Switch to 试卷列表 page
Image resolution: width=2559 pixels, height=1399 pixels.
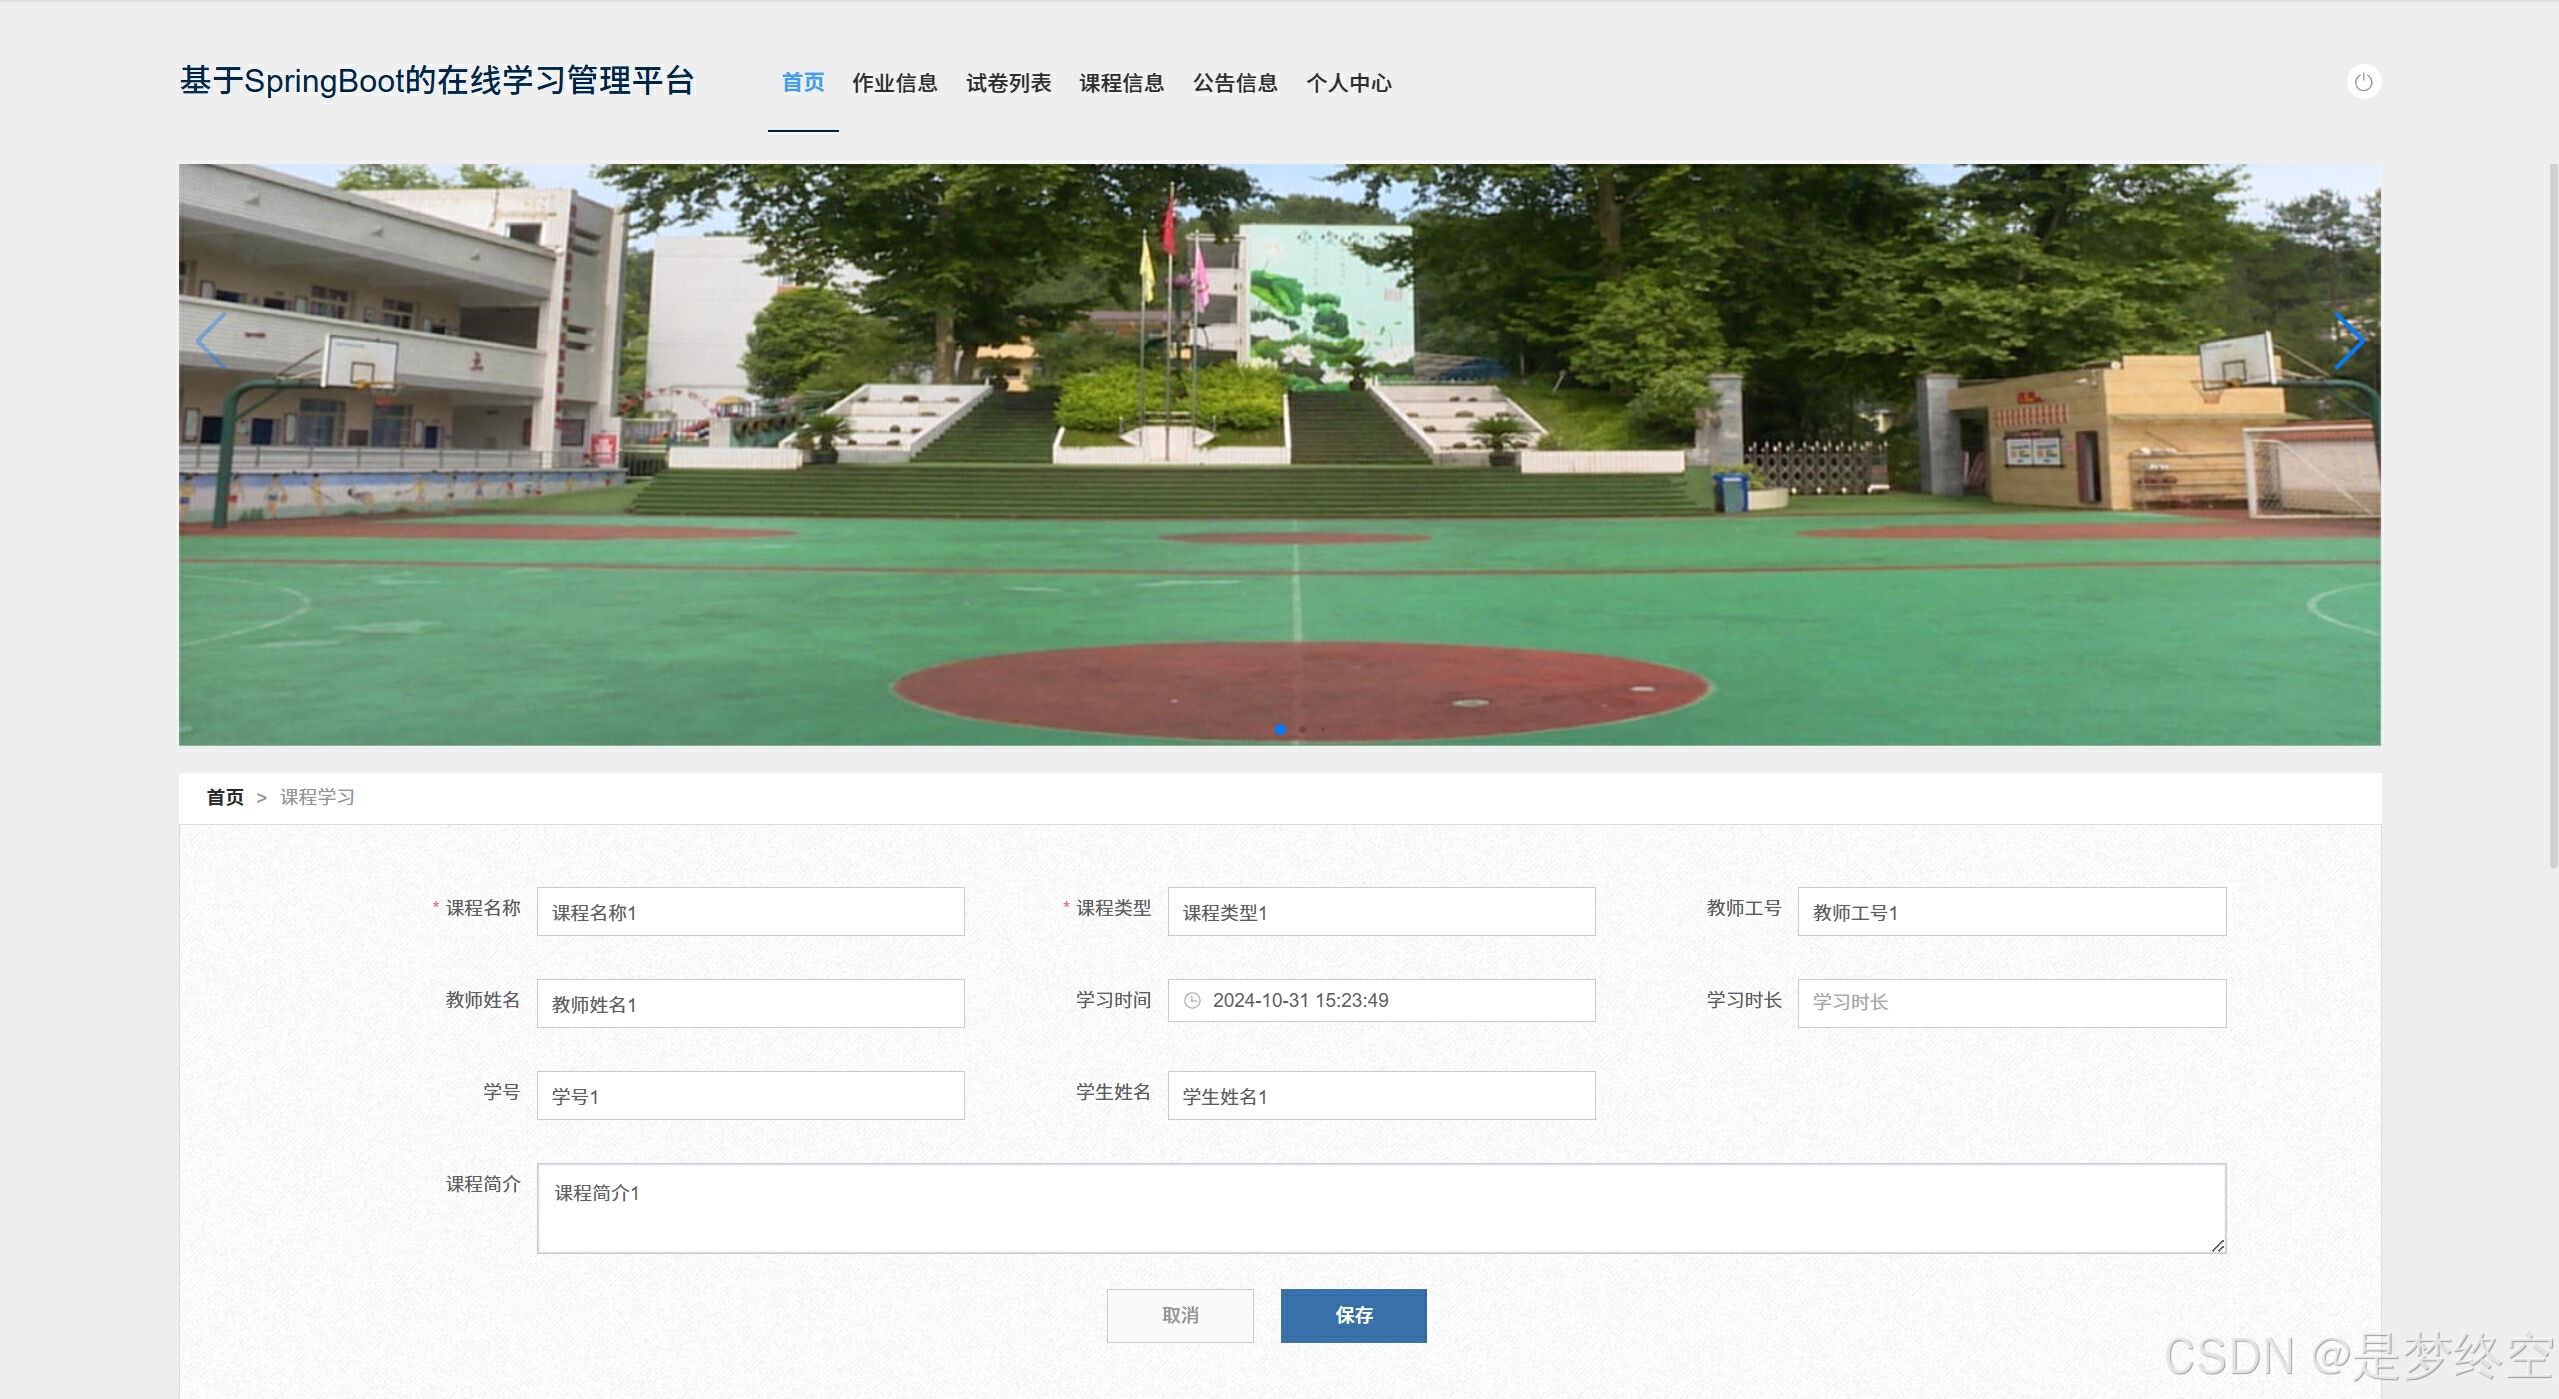pyautogui.click(x=1008, y=83)
